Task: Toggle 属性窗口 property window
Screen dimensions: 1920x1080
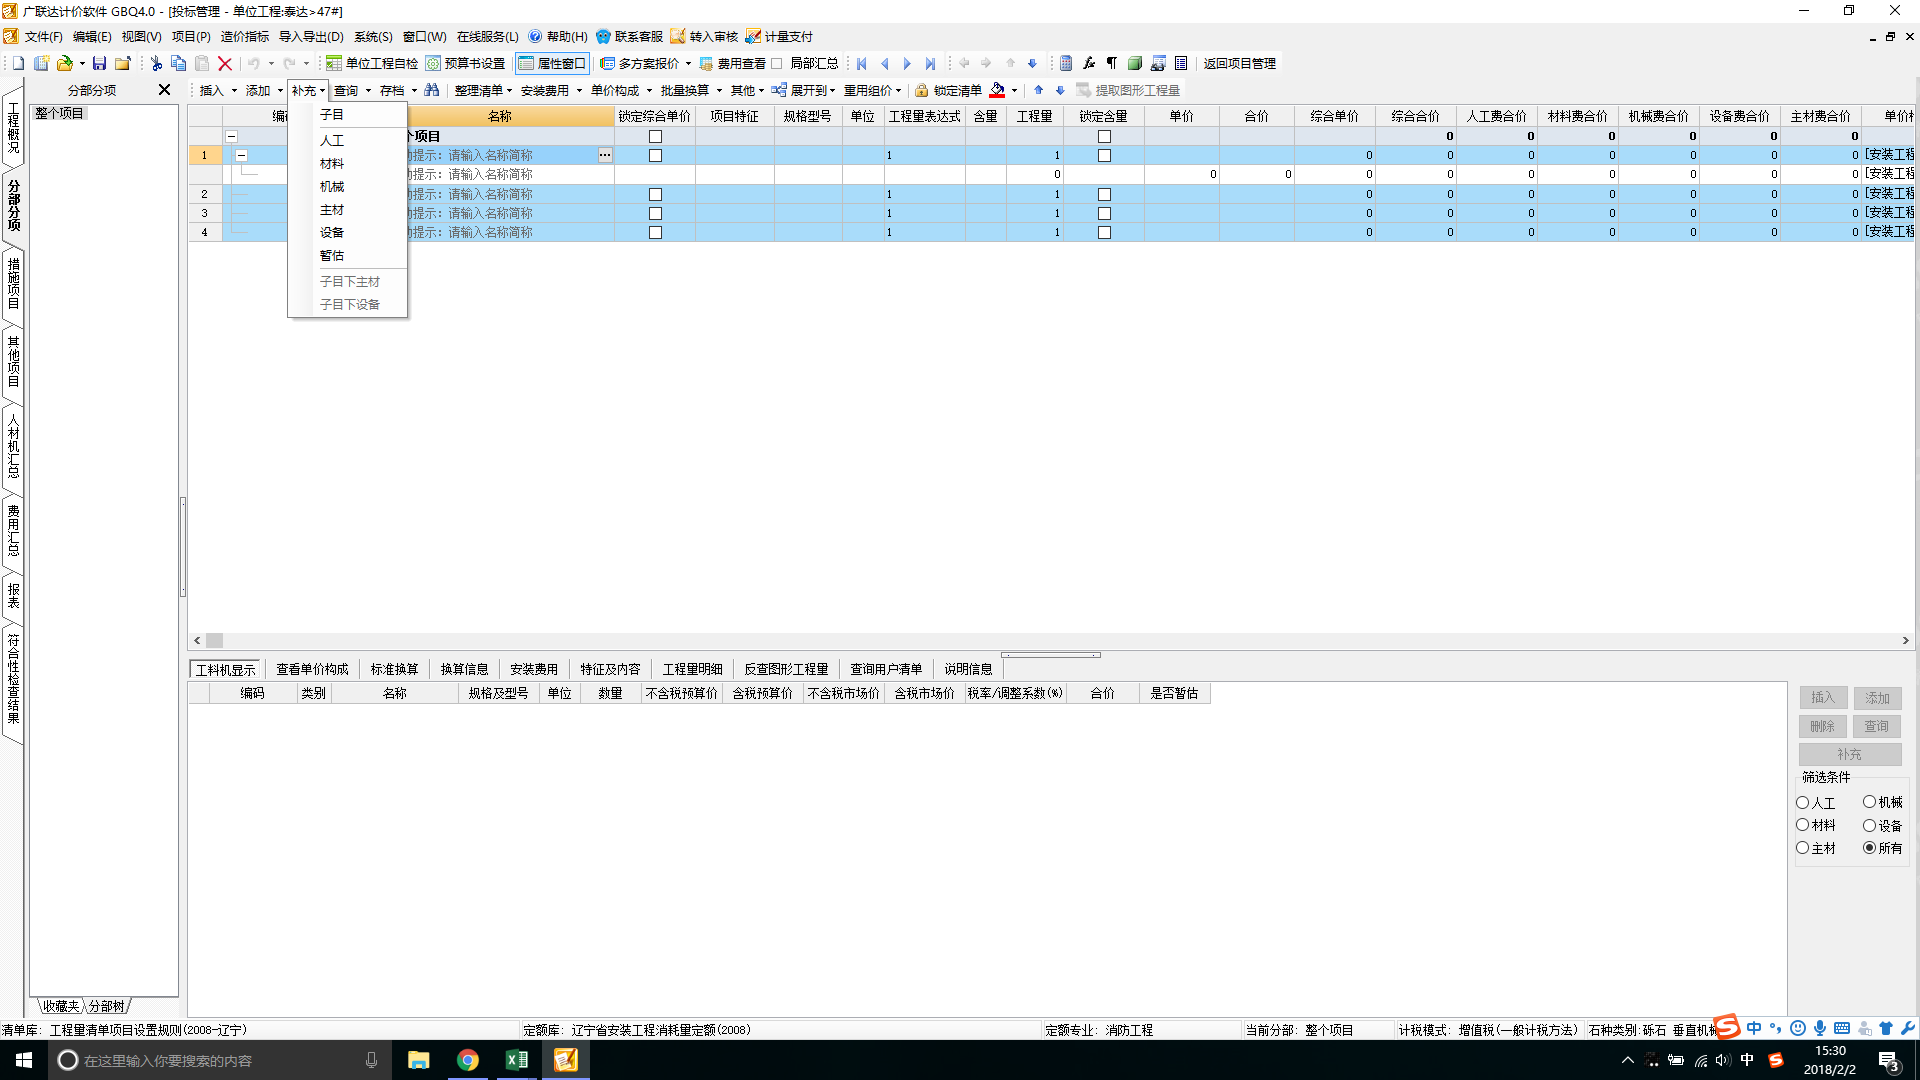Action: (x=552, y=63)
